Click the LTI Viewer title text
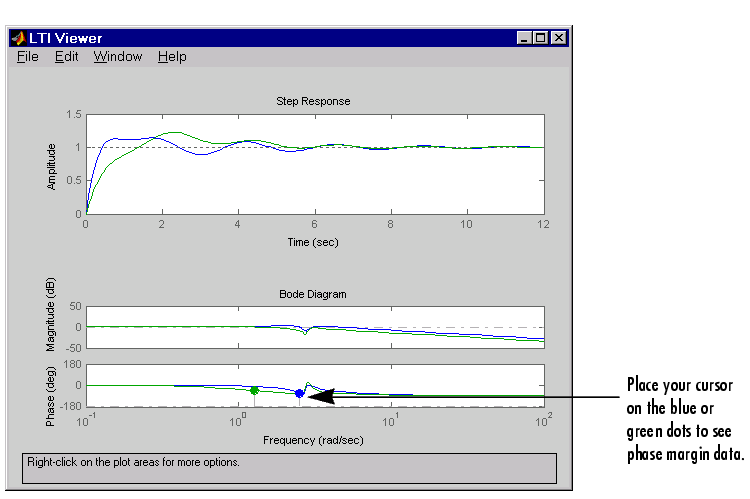The height and width of the screenshot is (499, 750). (x=66, y=38)
